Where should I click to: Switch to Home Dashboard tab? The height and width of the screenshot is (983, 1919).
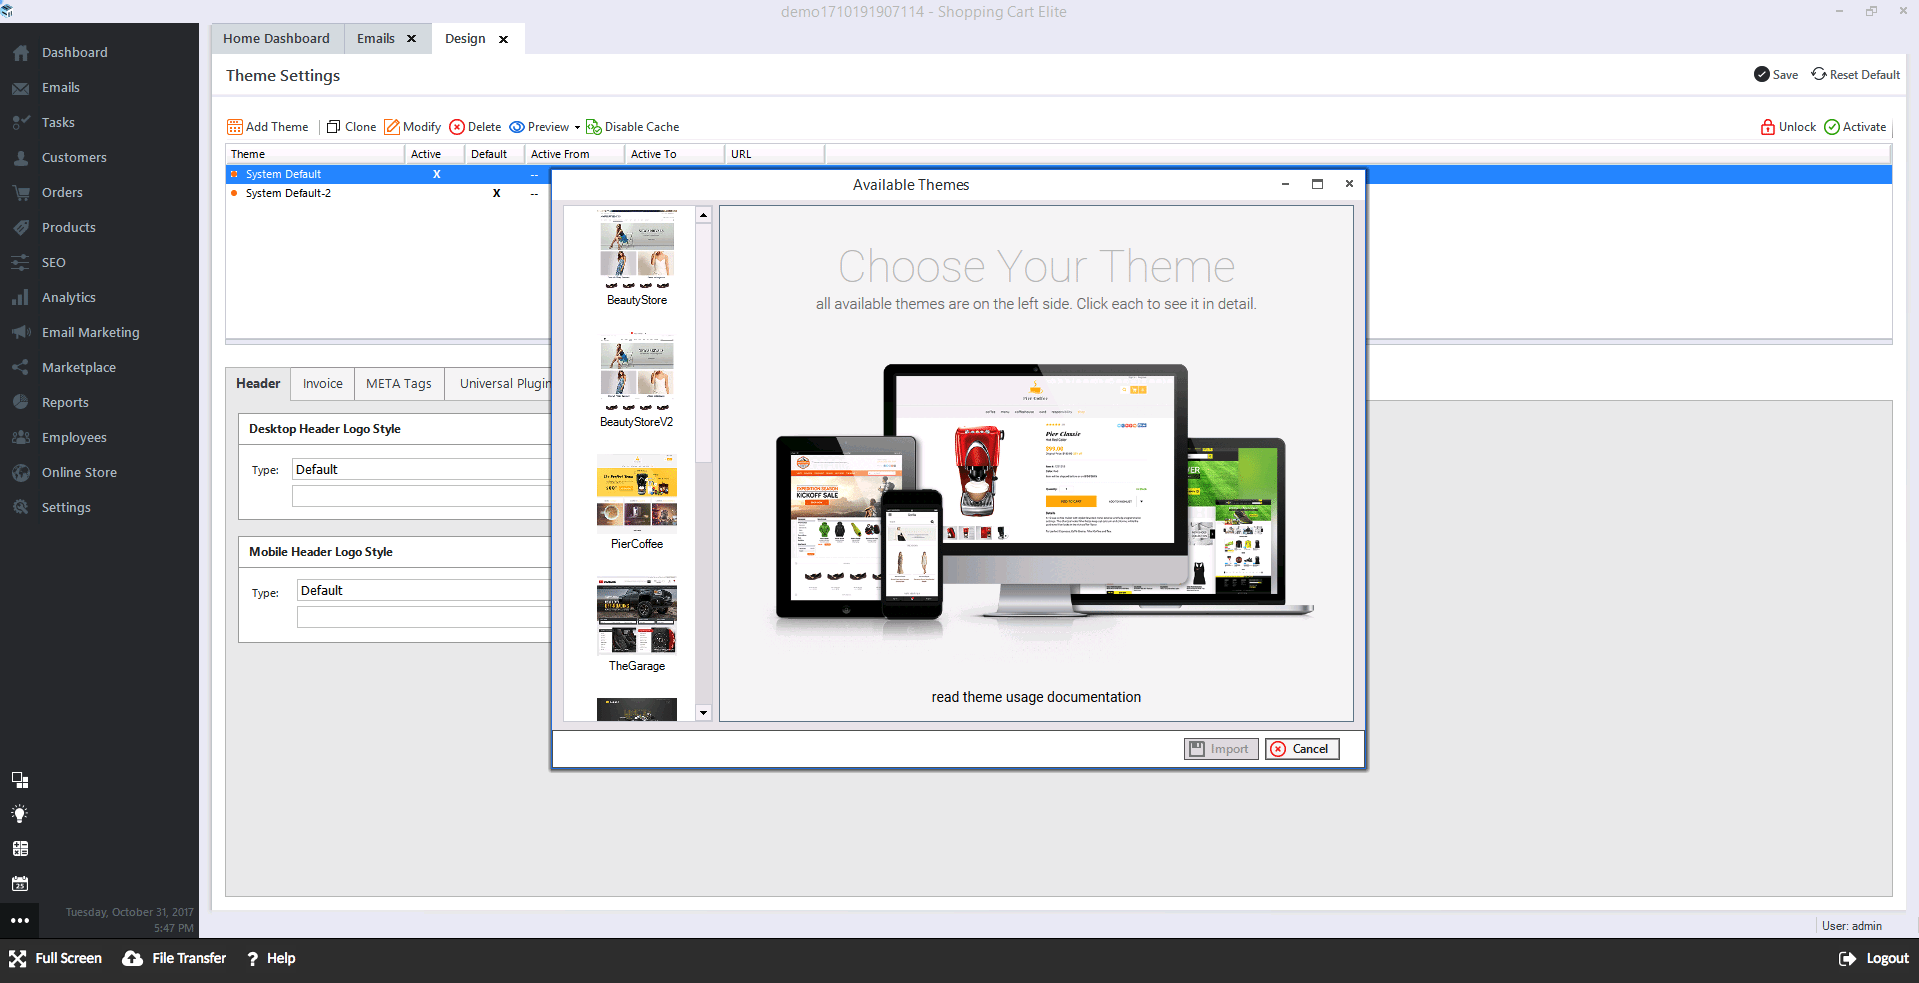[276, 39]
